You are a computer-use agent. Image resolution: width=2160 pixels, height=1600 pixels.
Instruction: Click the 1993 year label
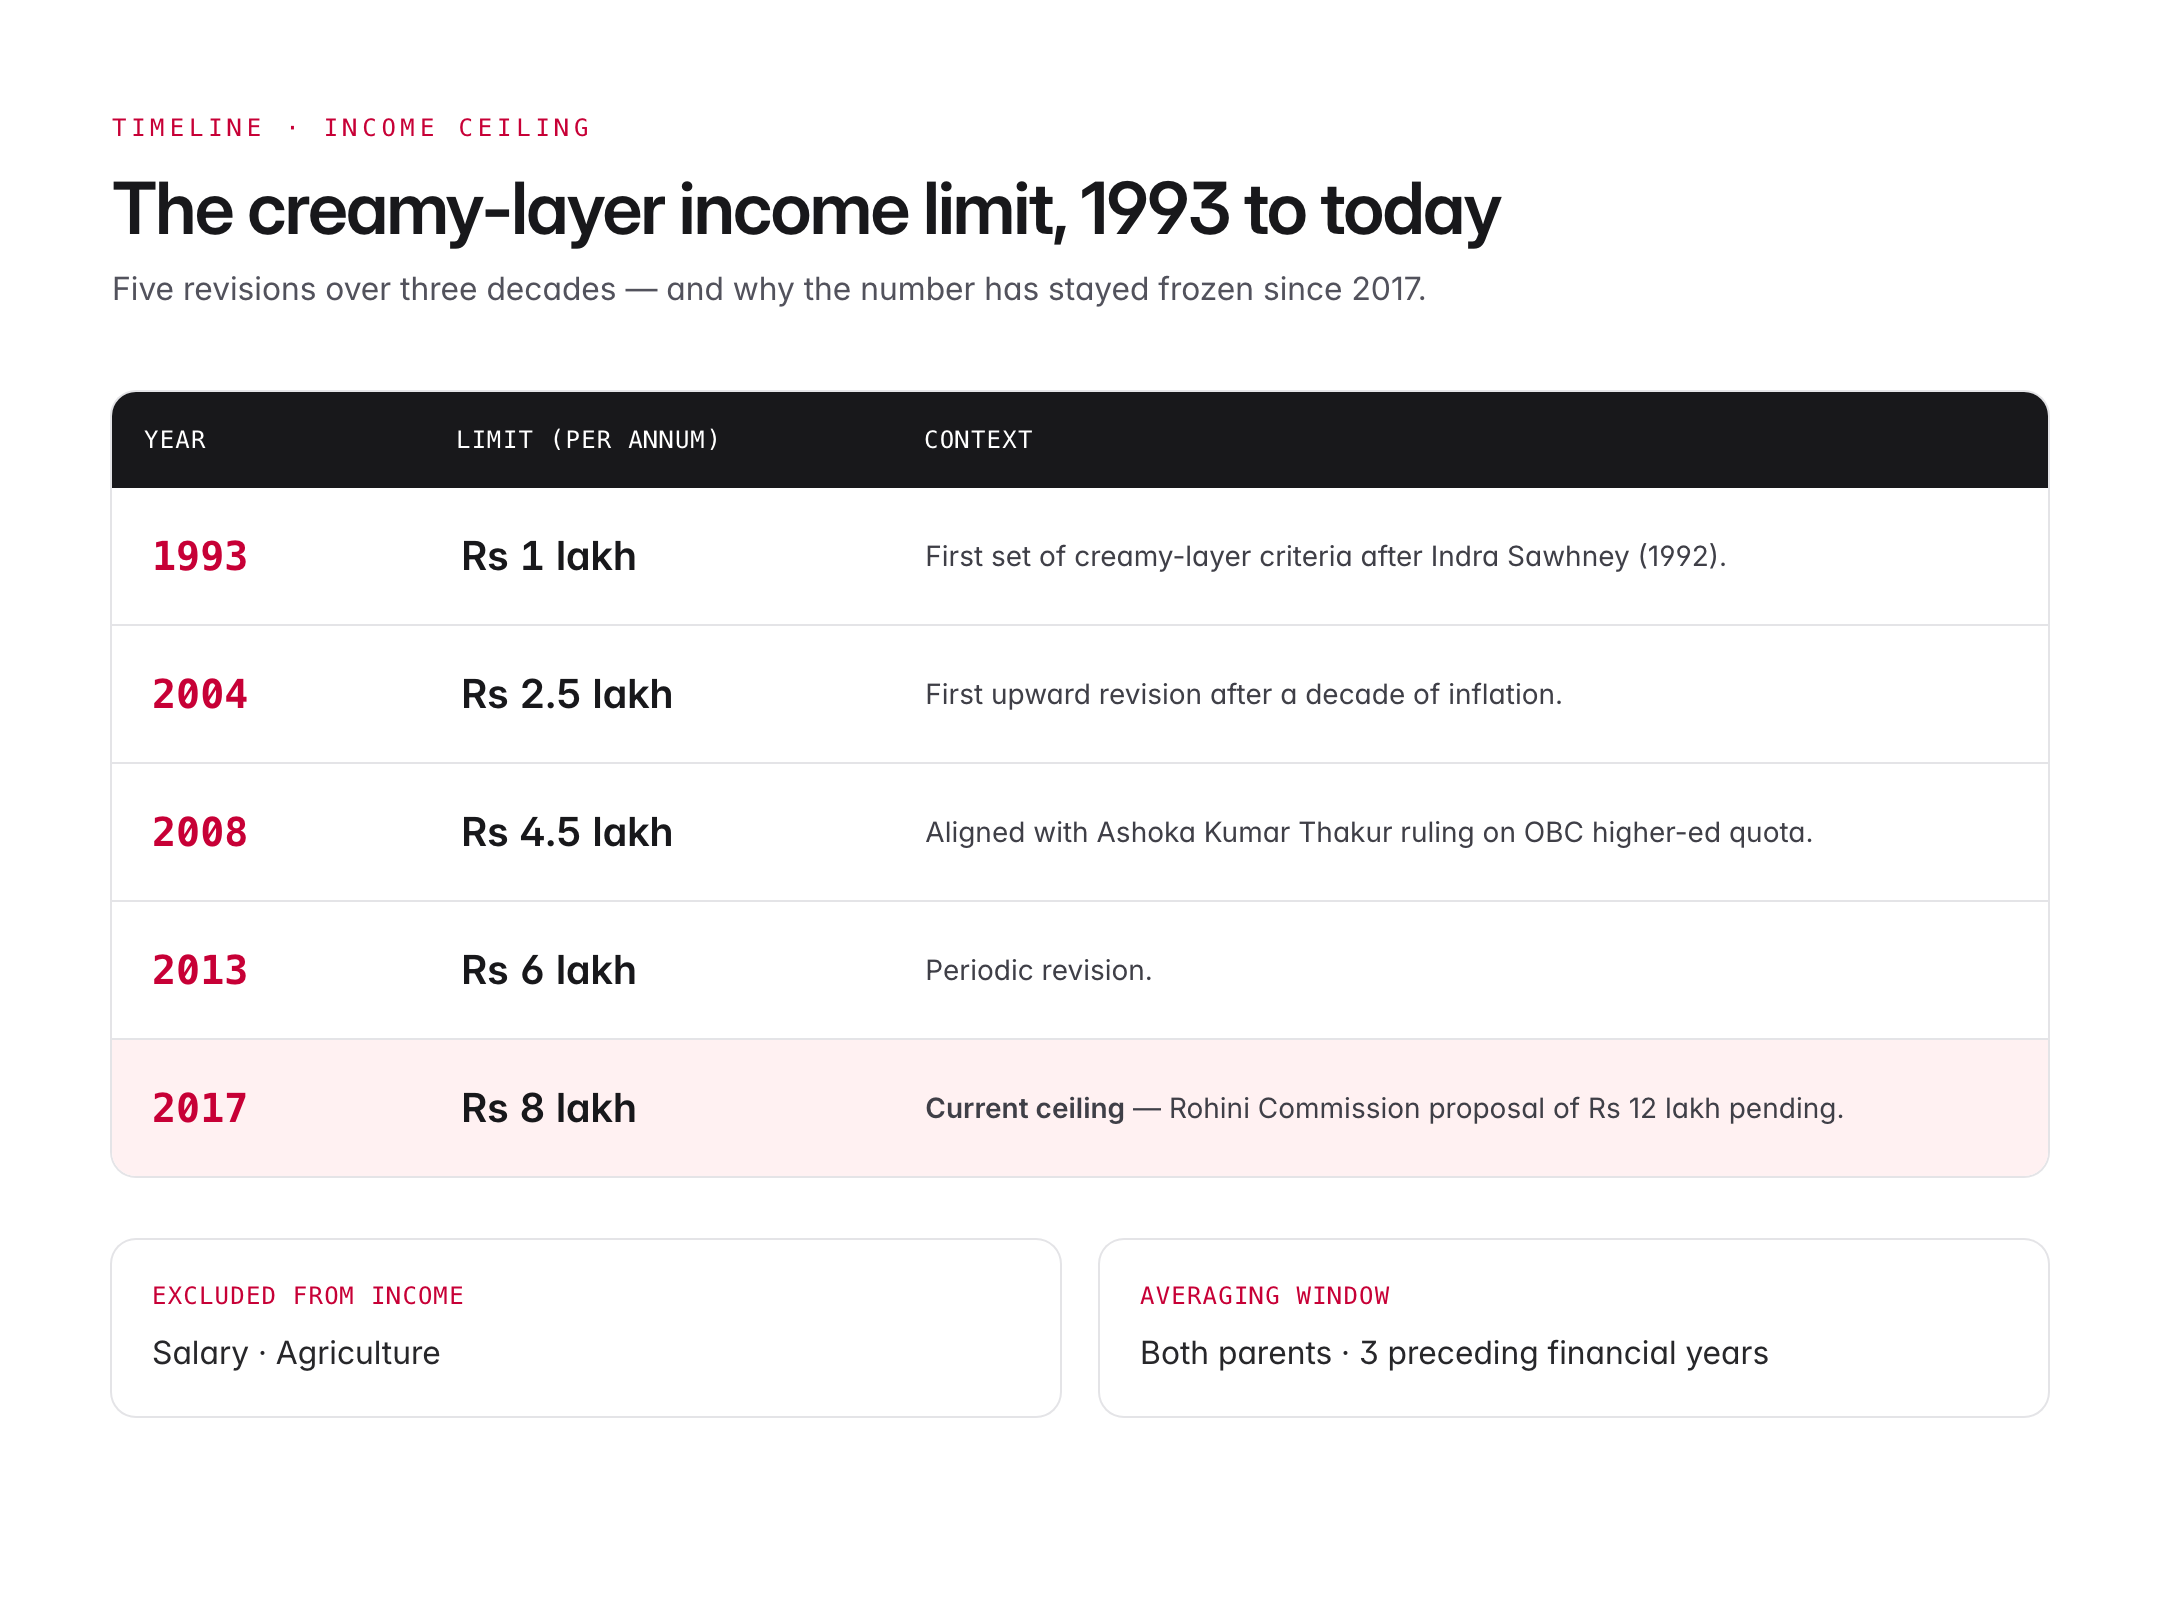[200, 556]
